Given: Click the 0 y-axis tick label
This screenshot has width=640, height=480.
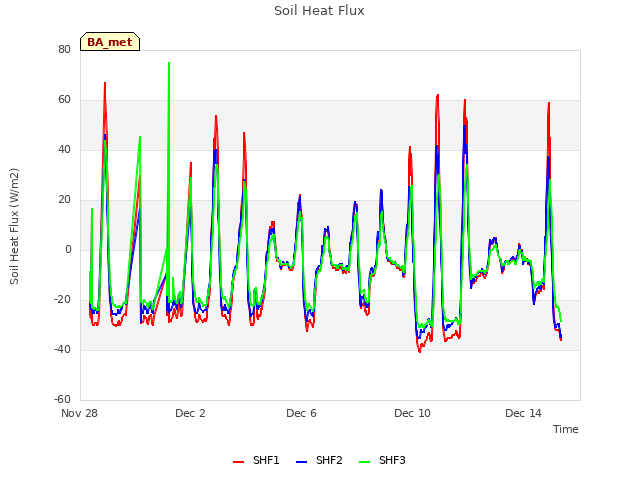Looking at the screenshot, I should pos(68,249).
